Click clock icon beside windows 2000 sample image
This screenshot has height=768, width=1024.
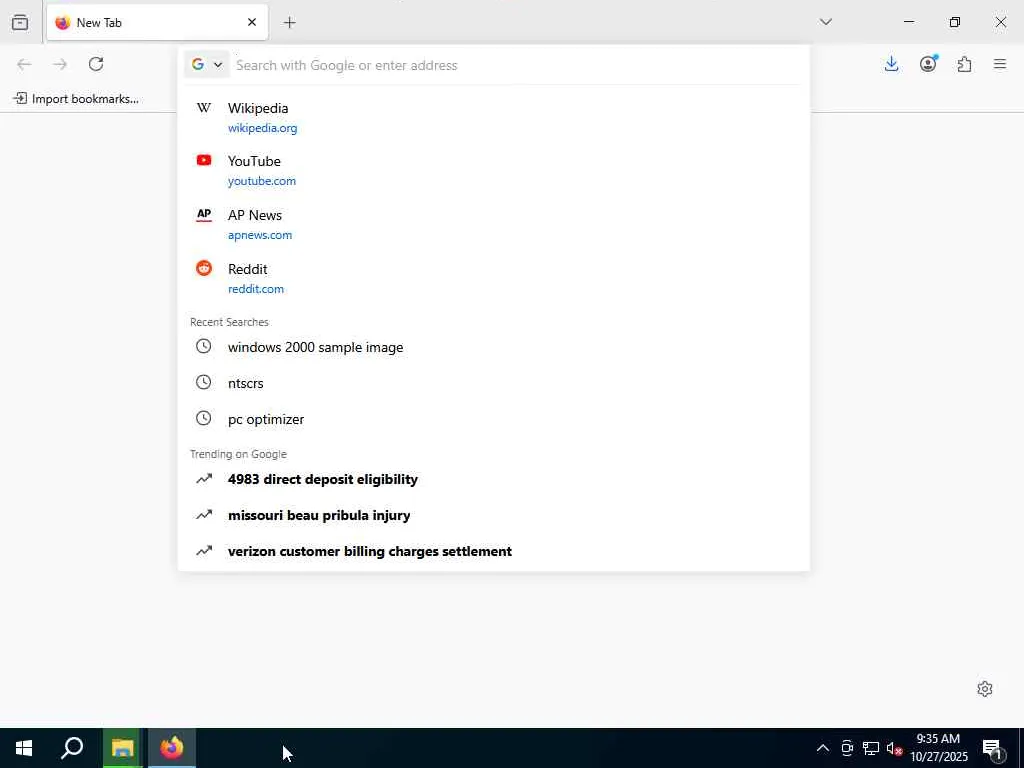pyautogui.click(x=204, y=346)
